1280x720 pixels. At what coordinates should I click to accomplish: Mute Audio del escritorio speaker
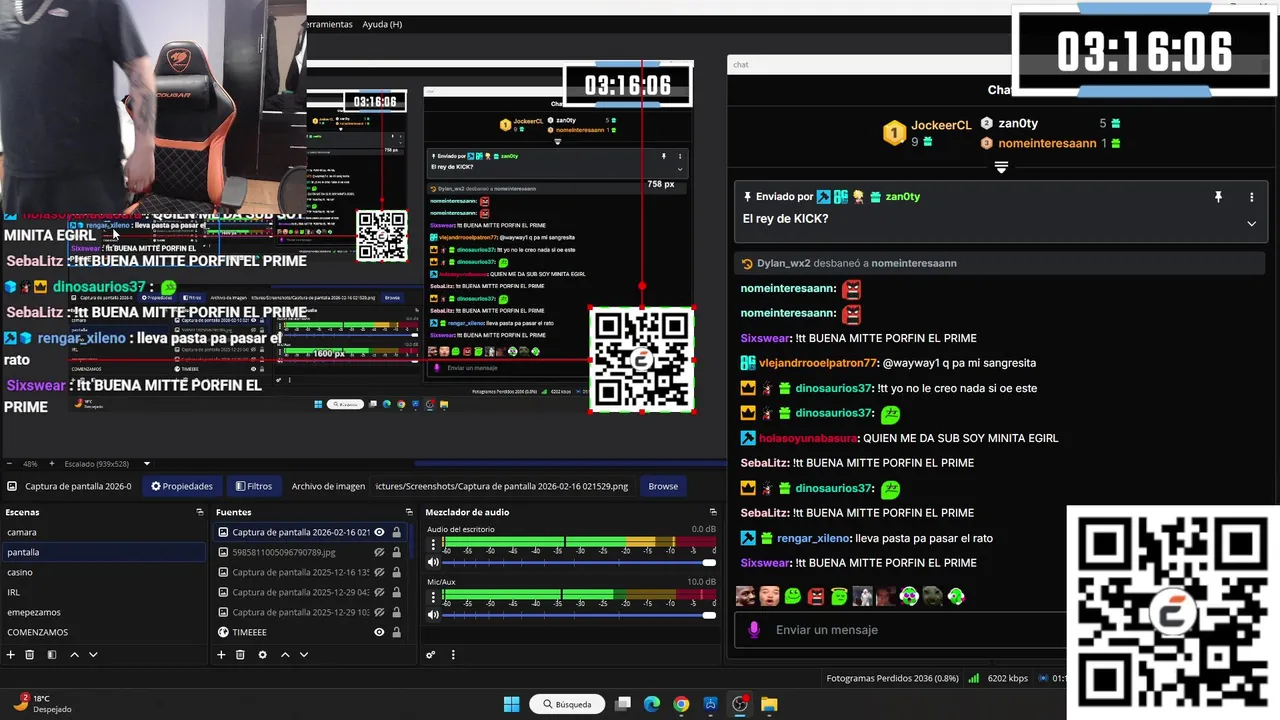[433, 563]
